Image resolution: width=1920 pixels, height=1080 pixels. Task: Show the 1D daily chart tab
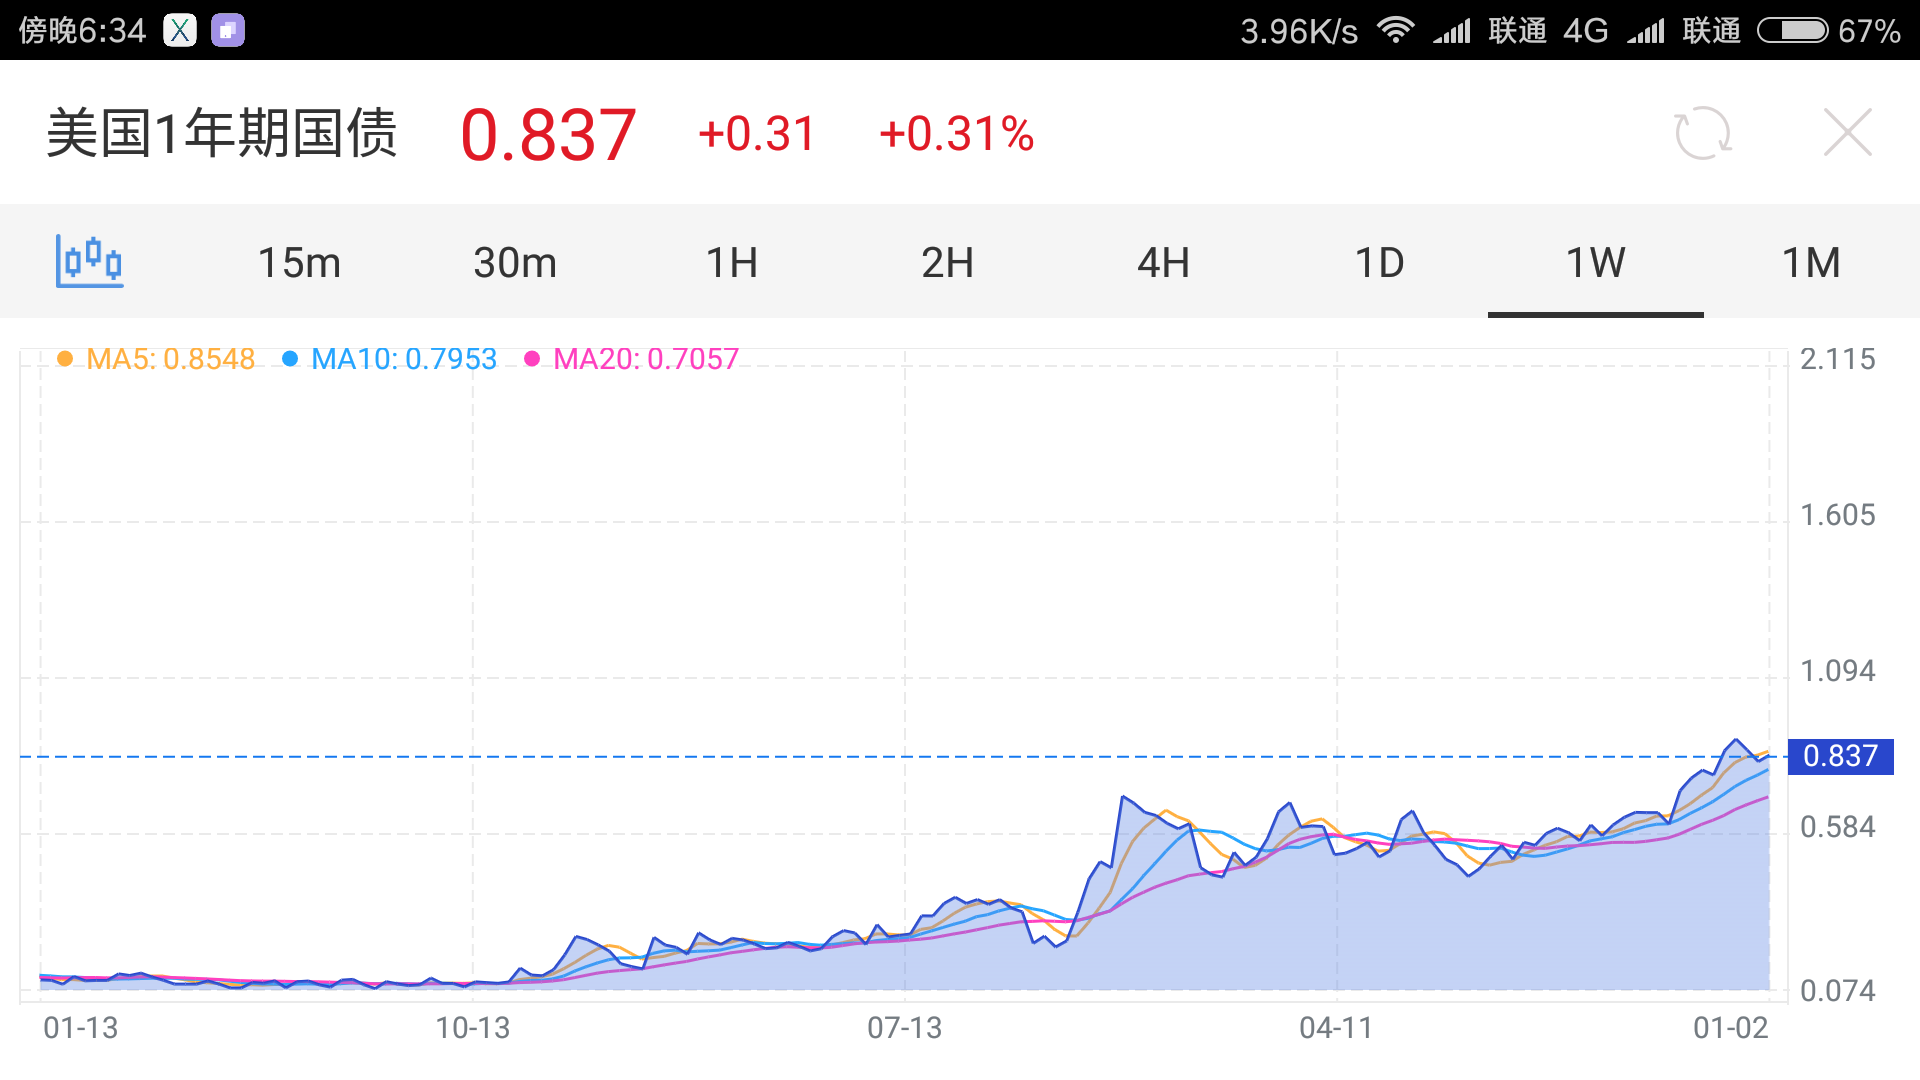1379,262
